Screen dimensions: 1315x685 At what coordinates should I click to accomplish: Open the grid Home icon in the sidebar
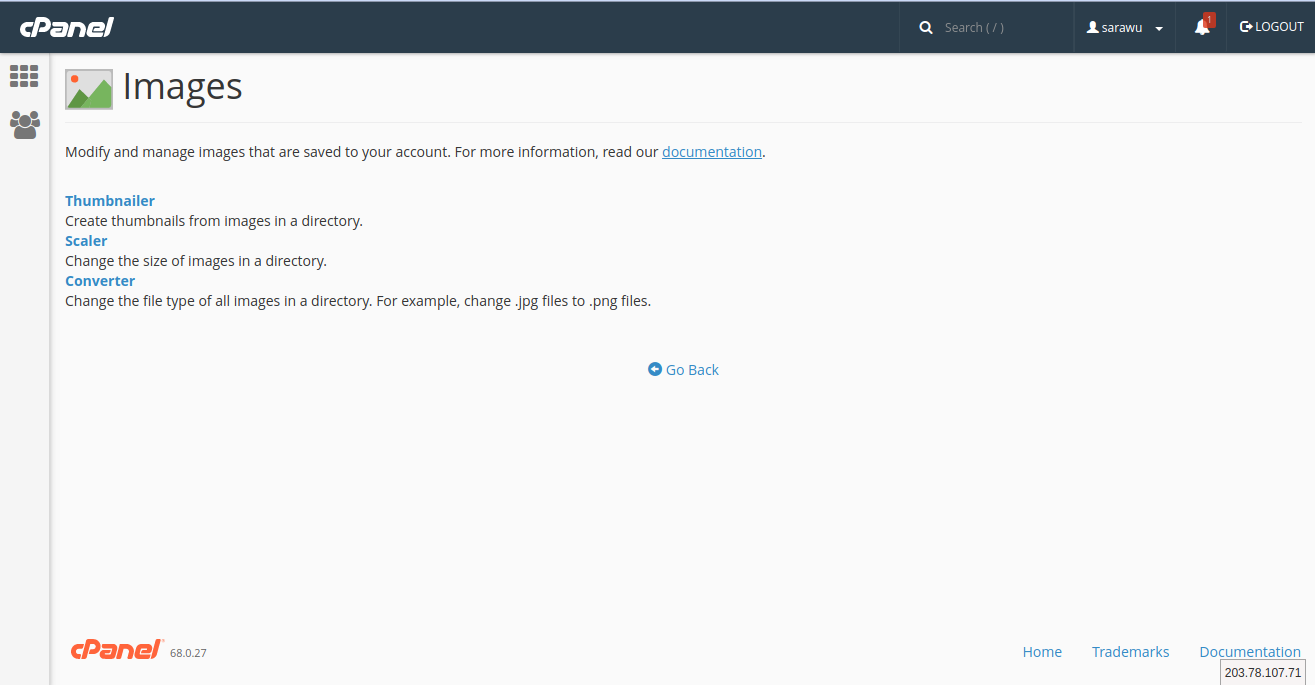tap(24, 76)
